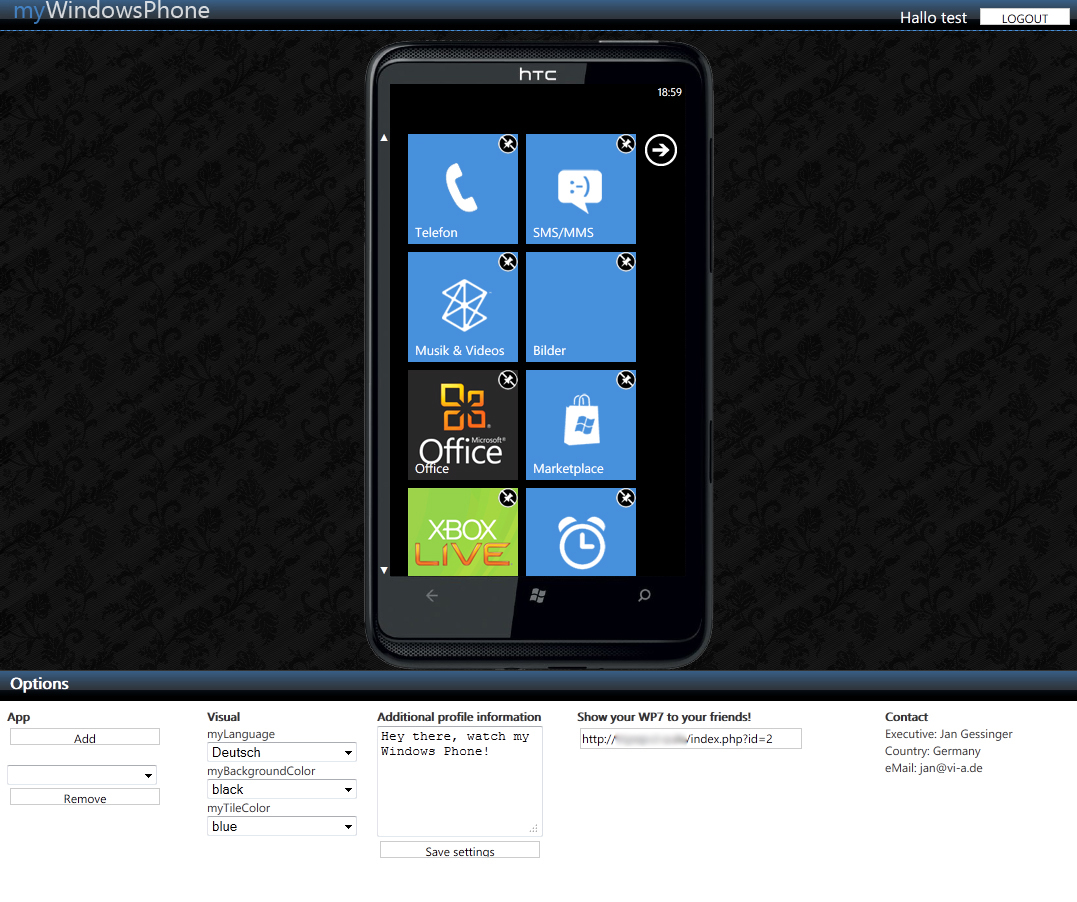Click the resize grip of profile text area

click(534, 828)
